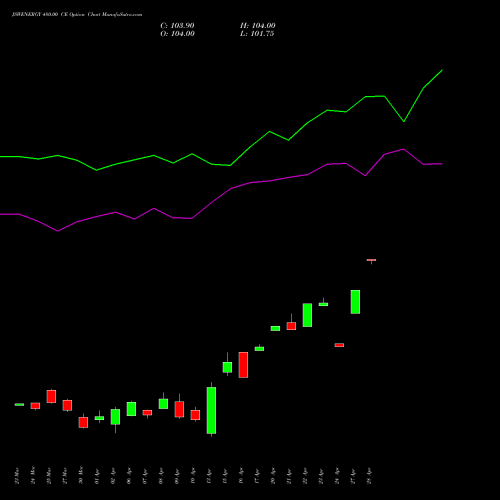Screen dimensions: 500x500
Task: Click the JSWENERGY CE Option chart title
Action: click(x=77, y=15)
